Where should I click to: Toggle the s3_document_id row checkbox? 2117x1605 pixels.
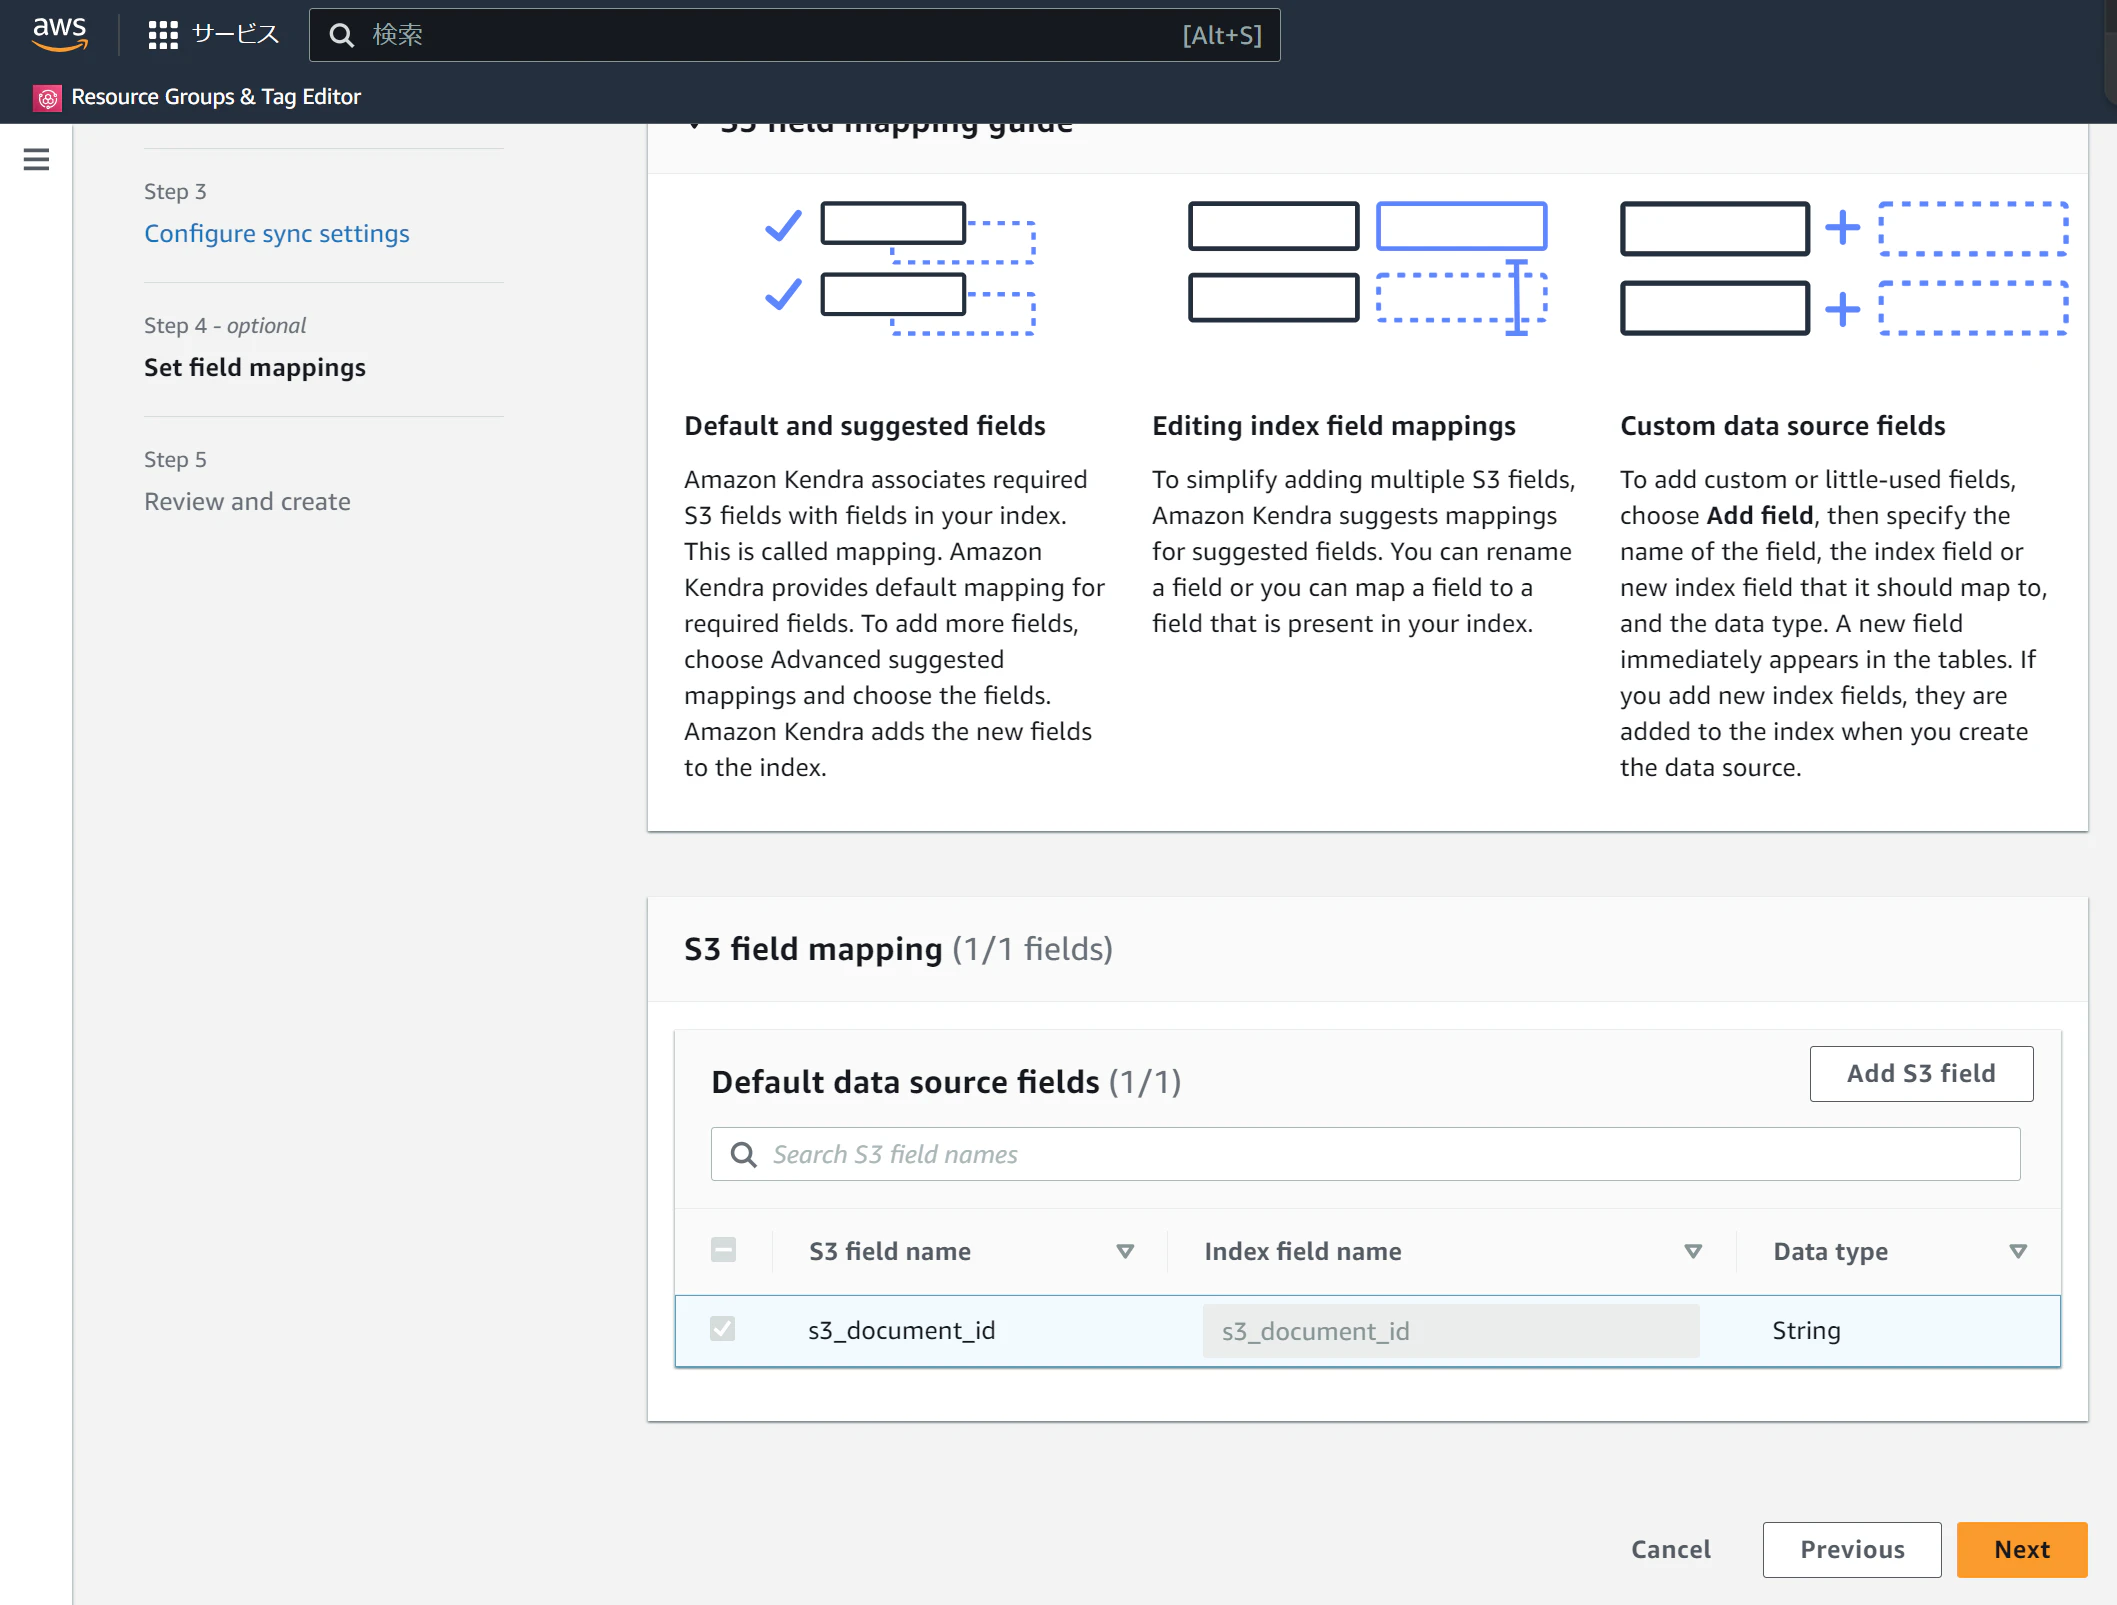click(722, 1329)
